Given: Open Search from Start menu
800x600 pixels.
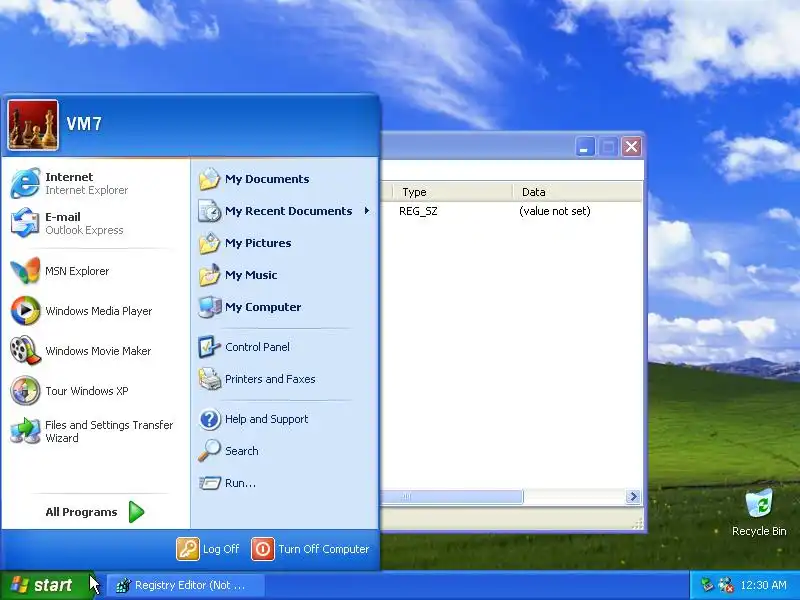Looking at the screenshot, I should [x=285, y=451].
